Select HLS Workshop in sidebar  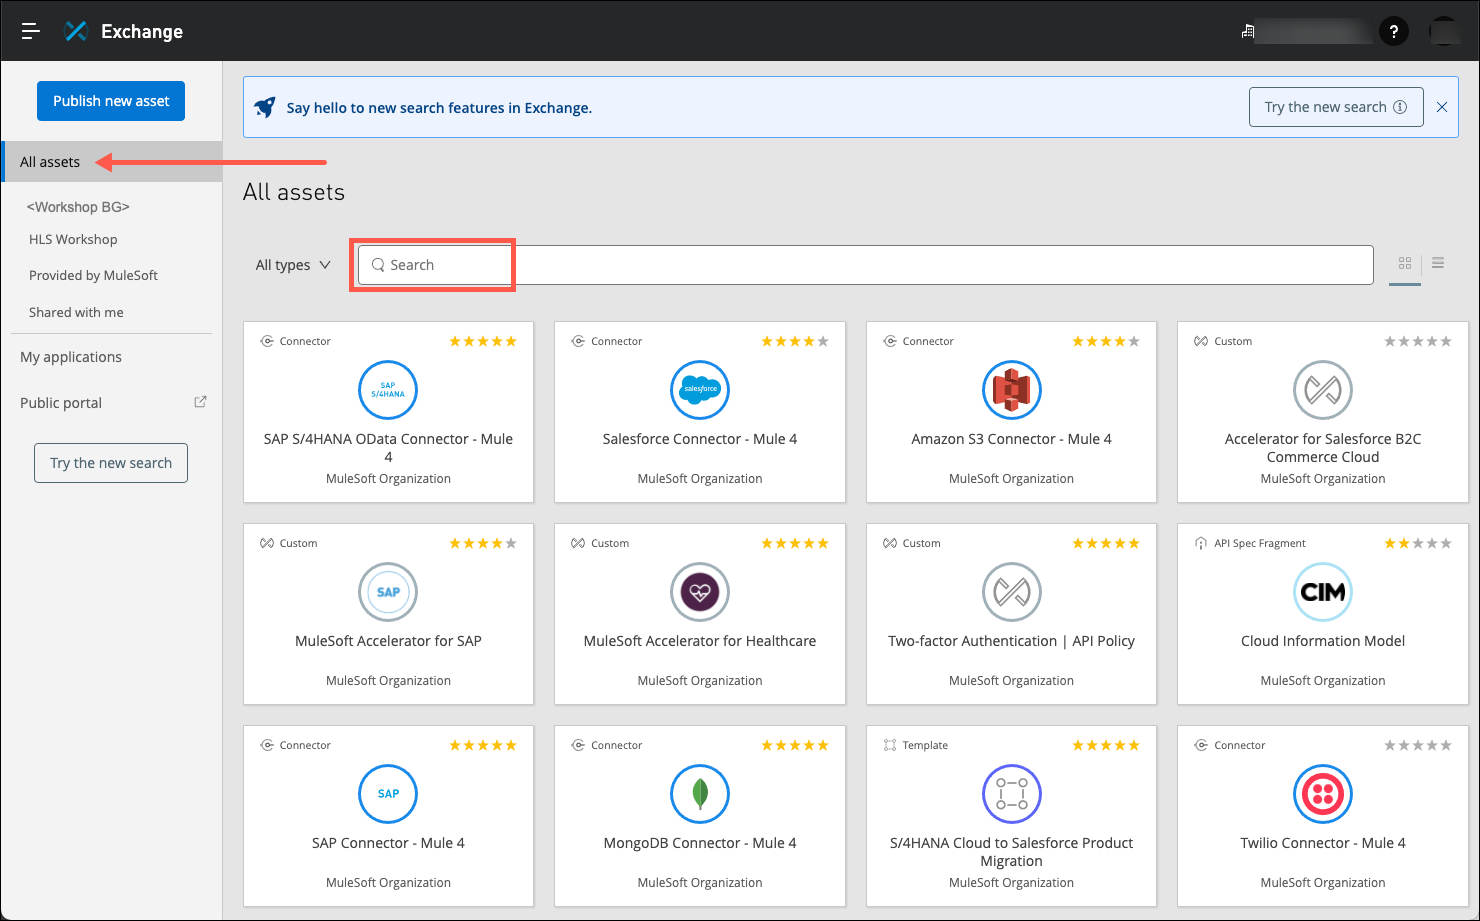(x=73, y=240)
